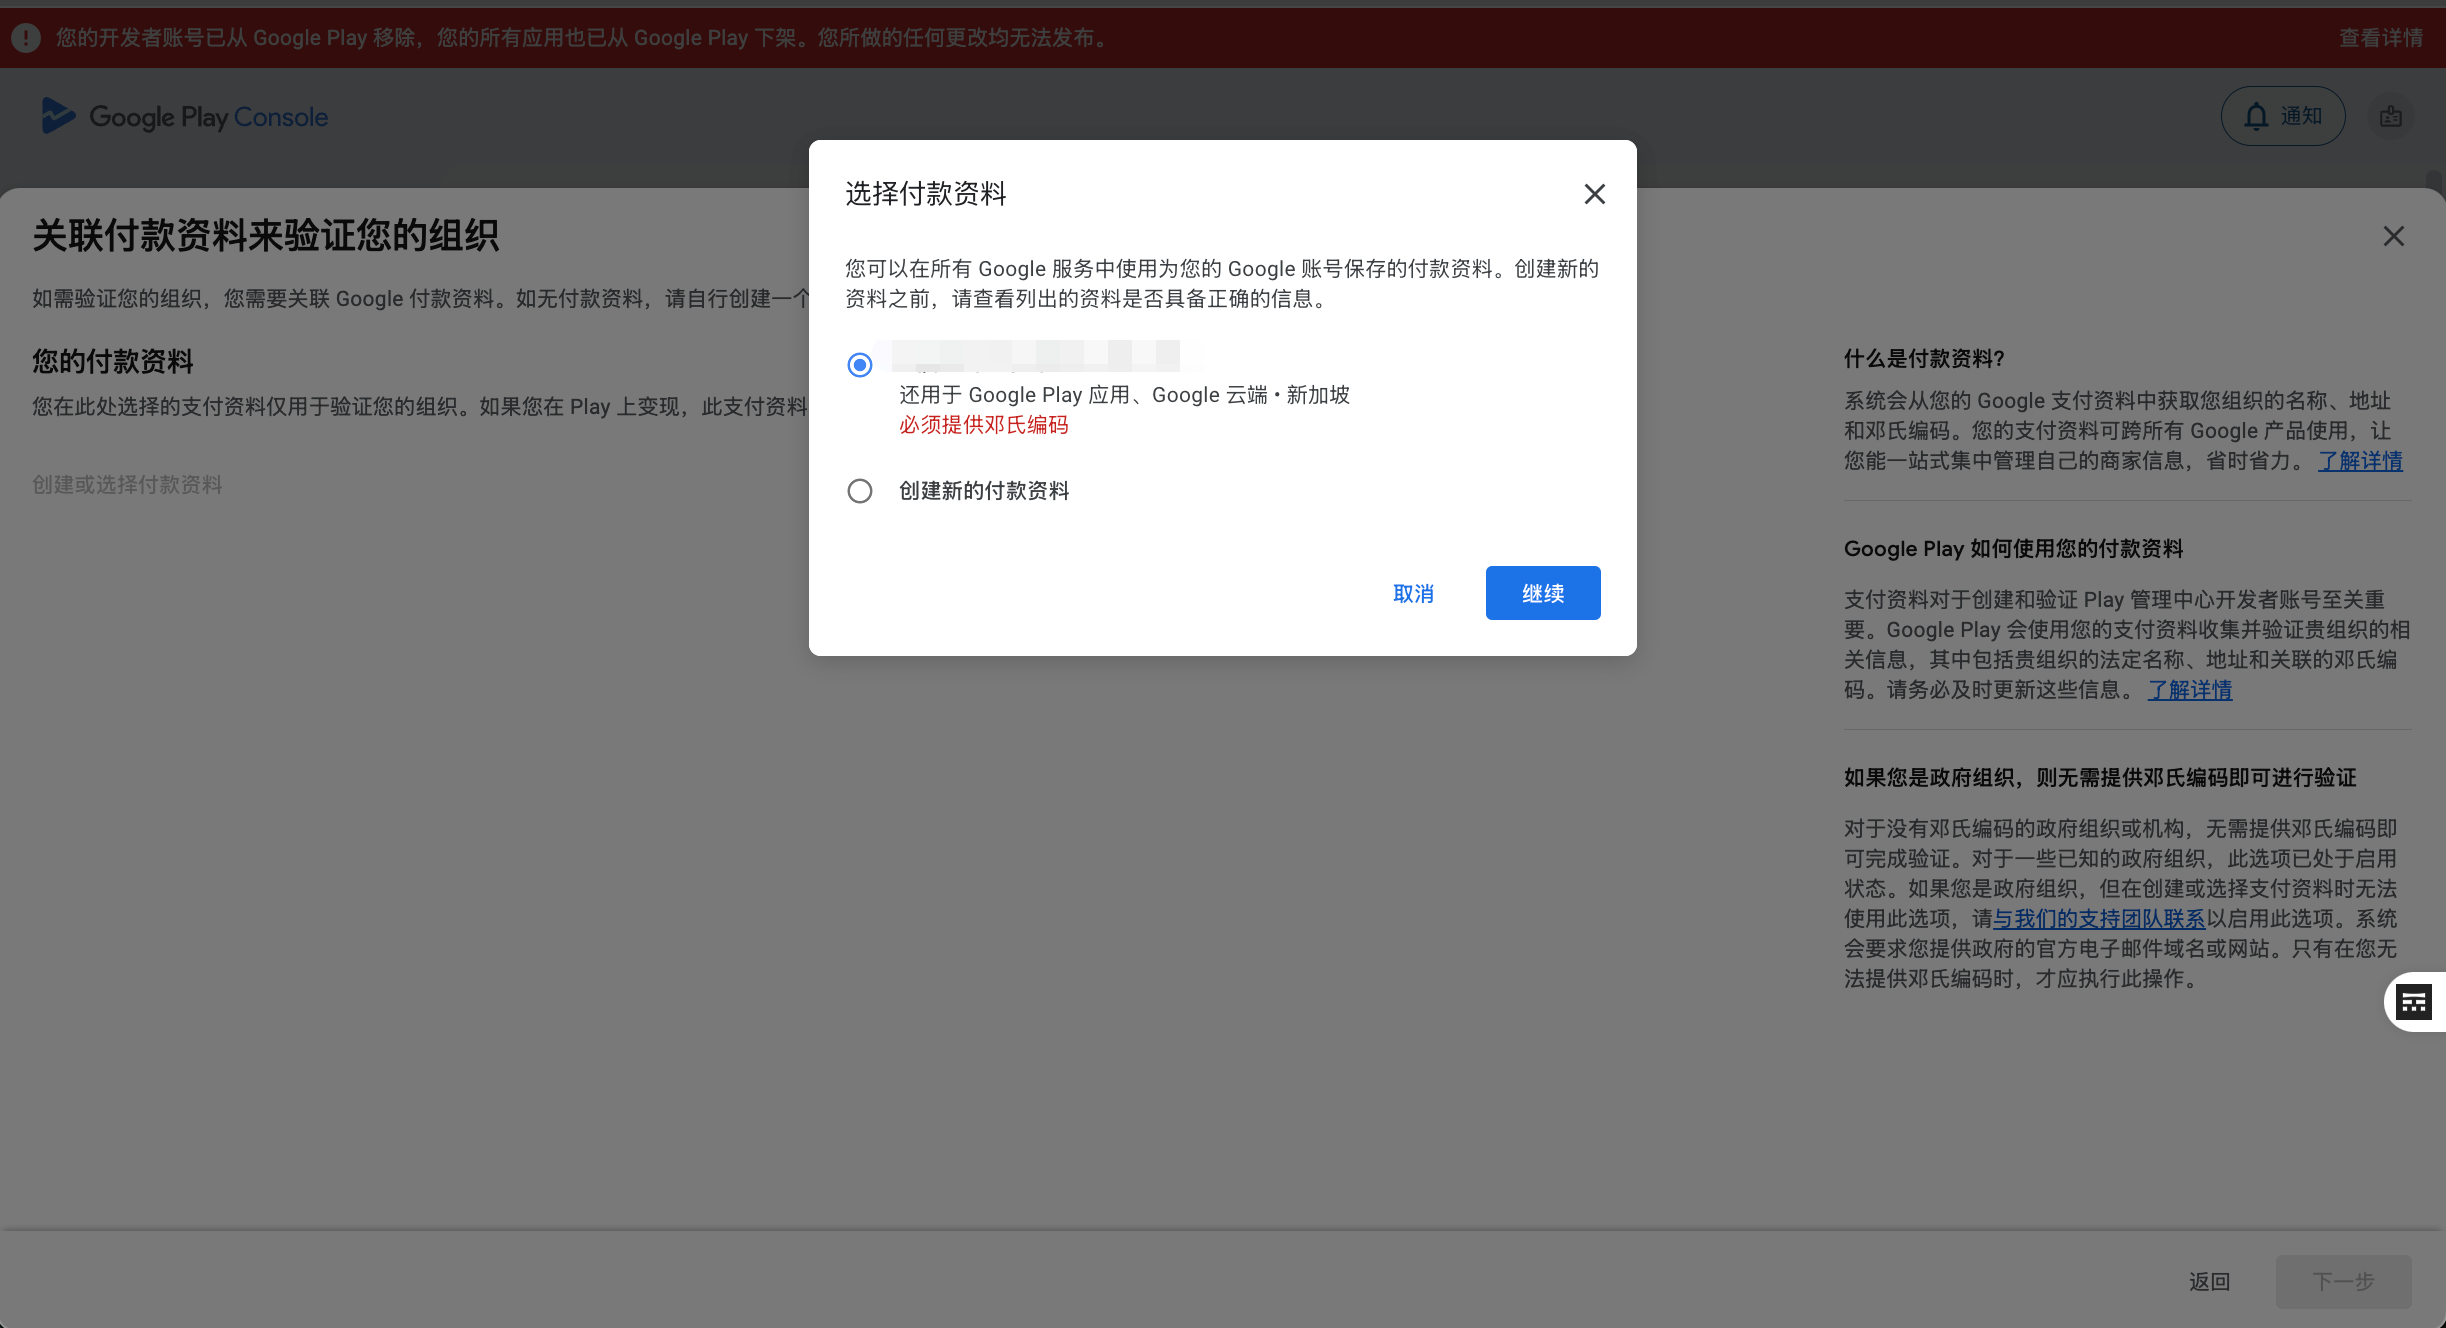The height and width of the screenshot is (1328, 2446).
Task: Click the 下一步 button
Action: [x=2342, y=1281]
